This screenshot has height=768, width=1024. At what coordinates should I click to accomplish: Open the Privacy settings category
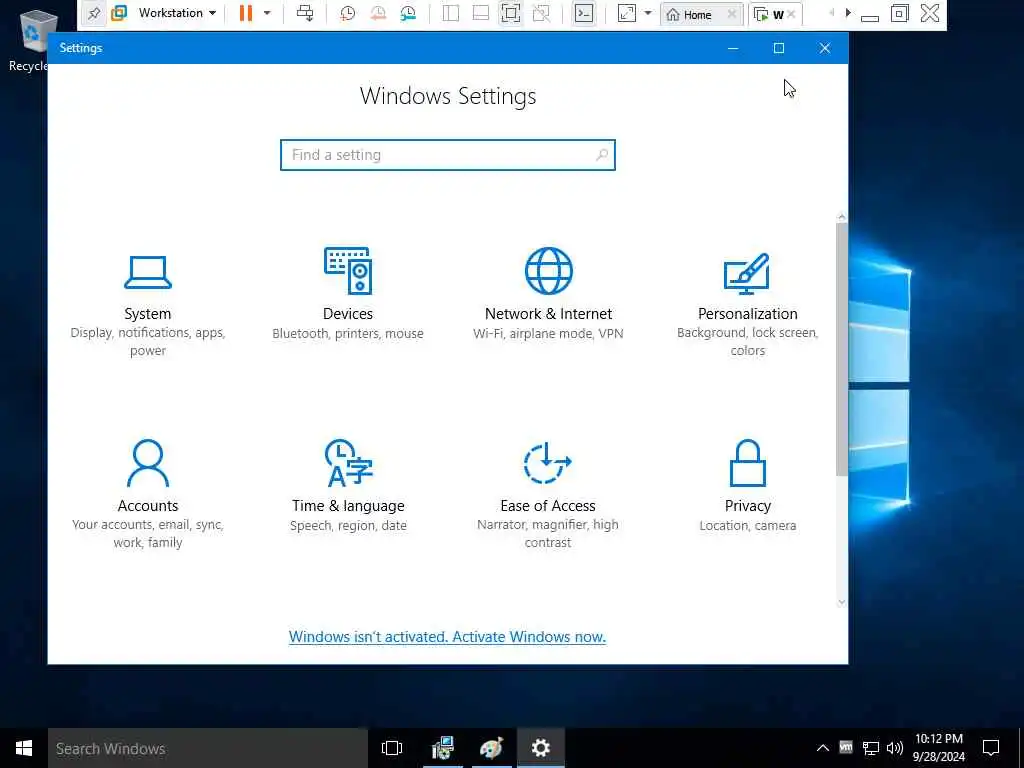pyautogui.click(x=747, y=487)
